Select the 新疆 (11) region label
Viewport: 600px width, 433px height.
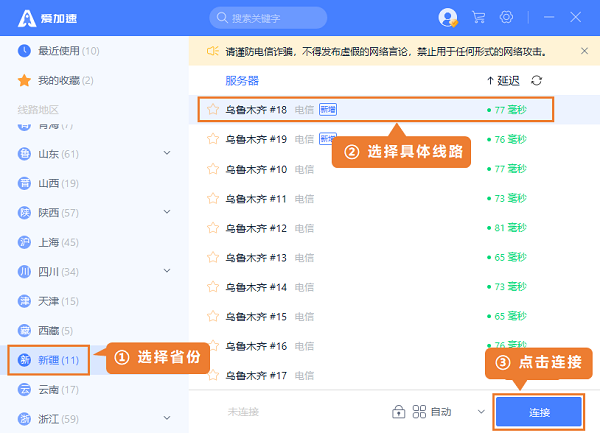point(58,360)
